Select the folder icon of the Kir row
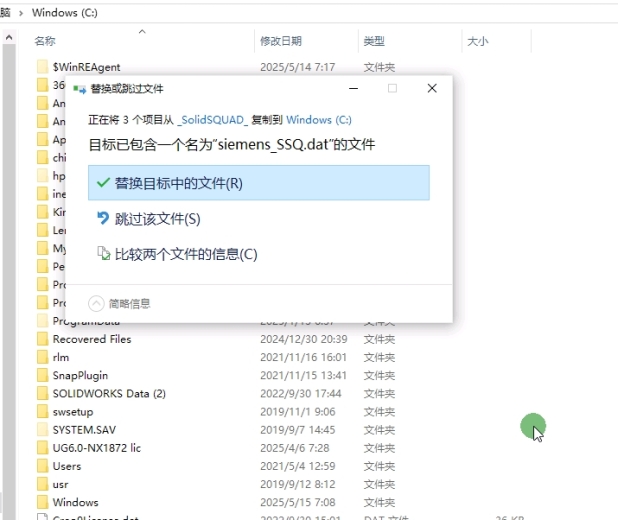This screenshot has height=520, width=618. [42, 212]
